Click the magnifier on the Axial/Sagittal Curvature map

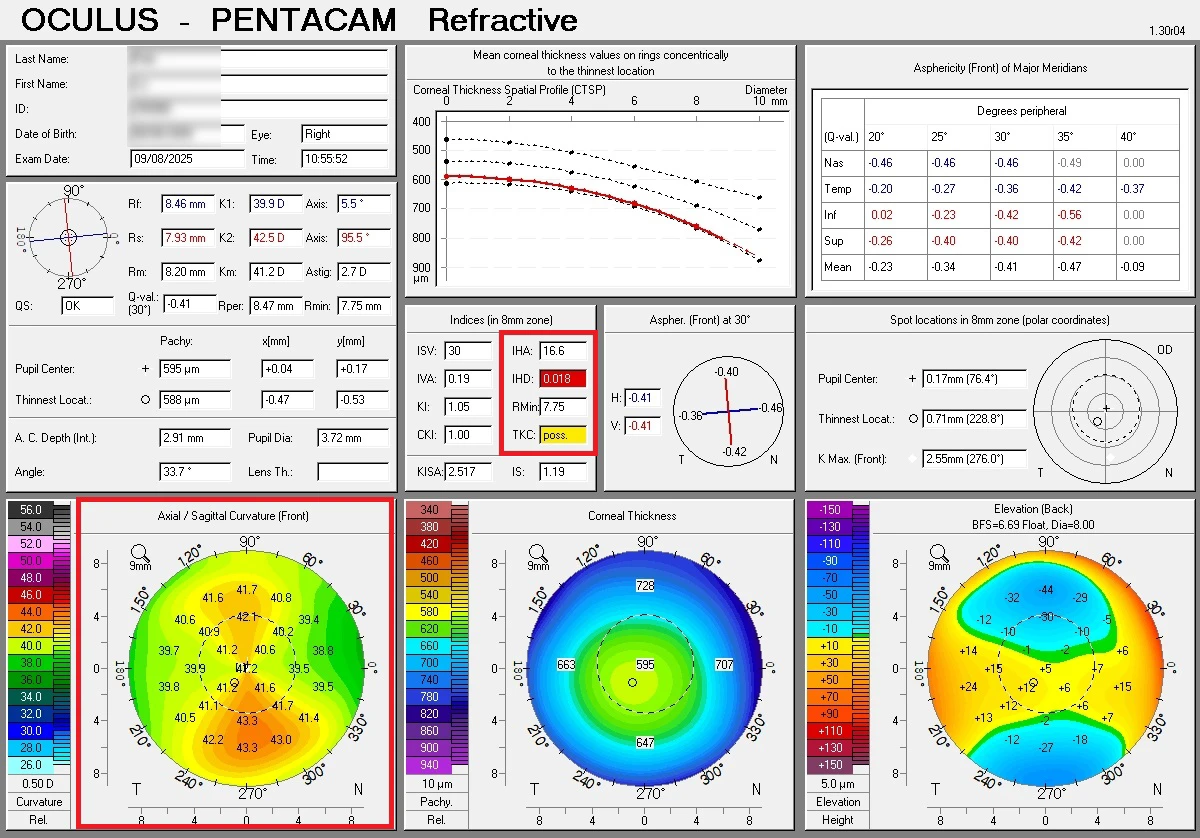pos(141,552)
